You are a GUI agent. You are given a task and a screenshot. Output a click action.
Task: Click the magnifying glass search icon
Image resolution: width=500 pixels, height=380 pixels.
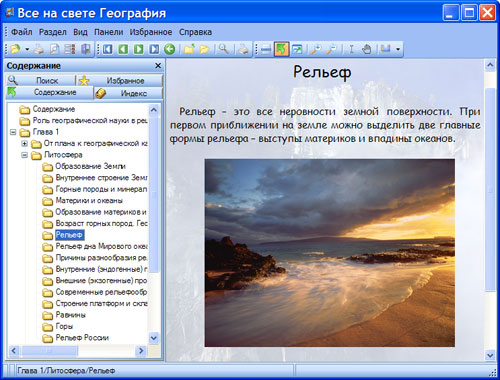(x=223, y=49)
